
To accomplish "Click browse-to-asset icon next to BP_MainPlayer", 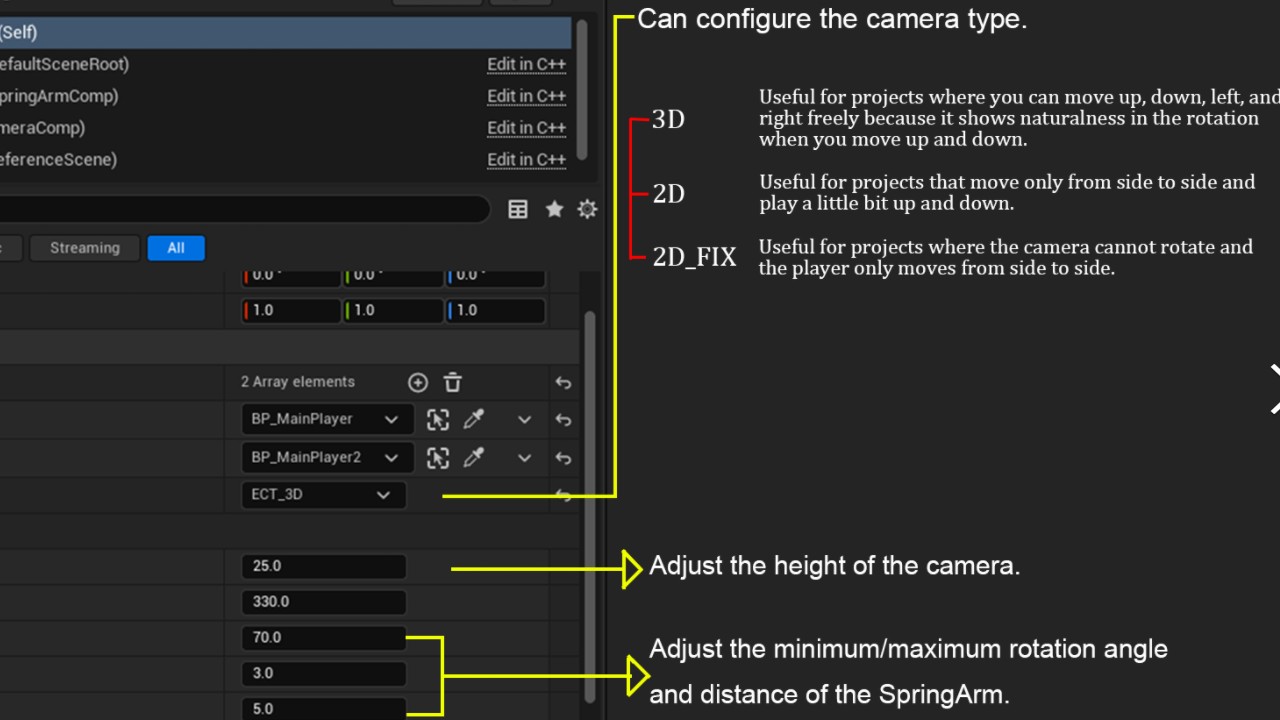I will (x=438, y=420).
